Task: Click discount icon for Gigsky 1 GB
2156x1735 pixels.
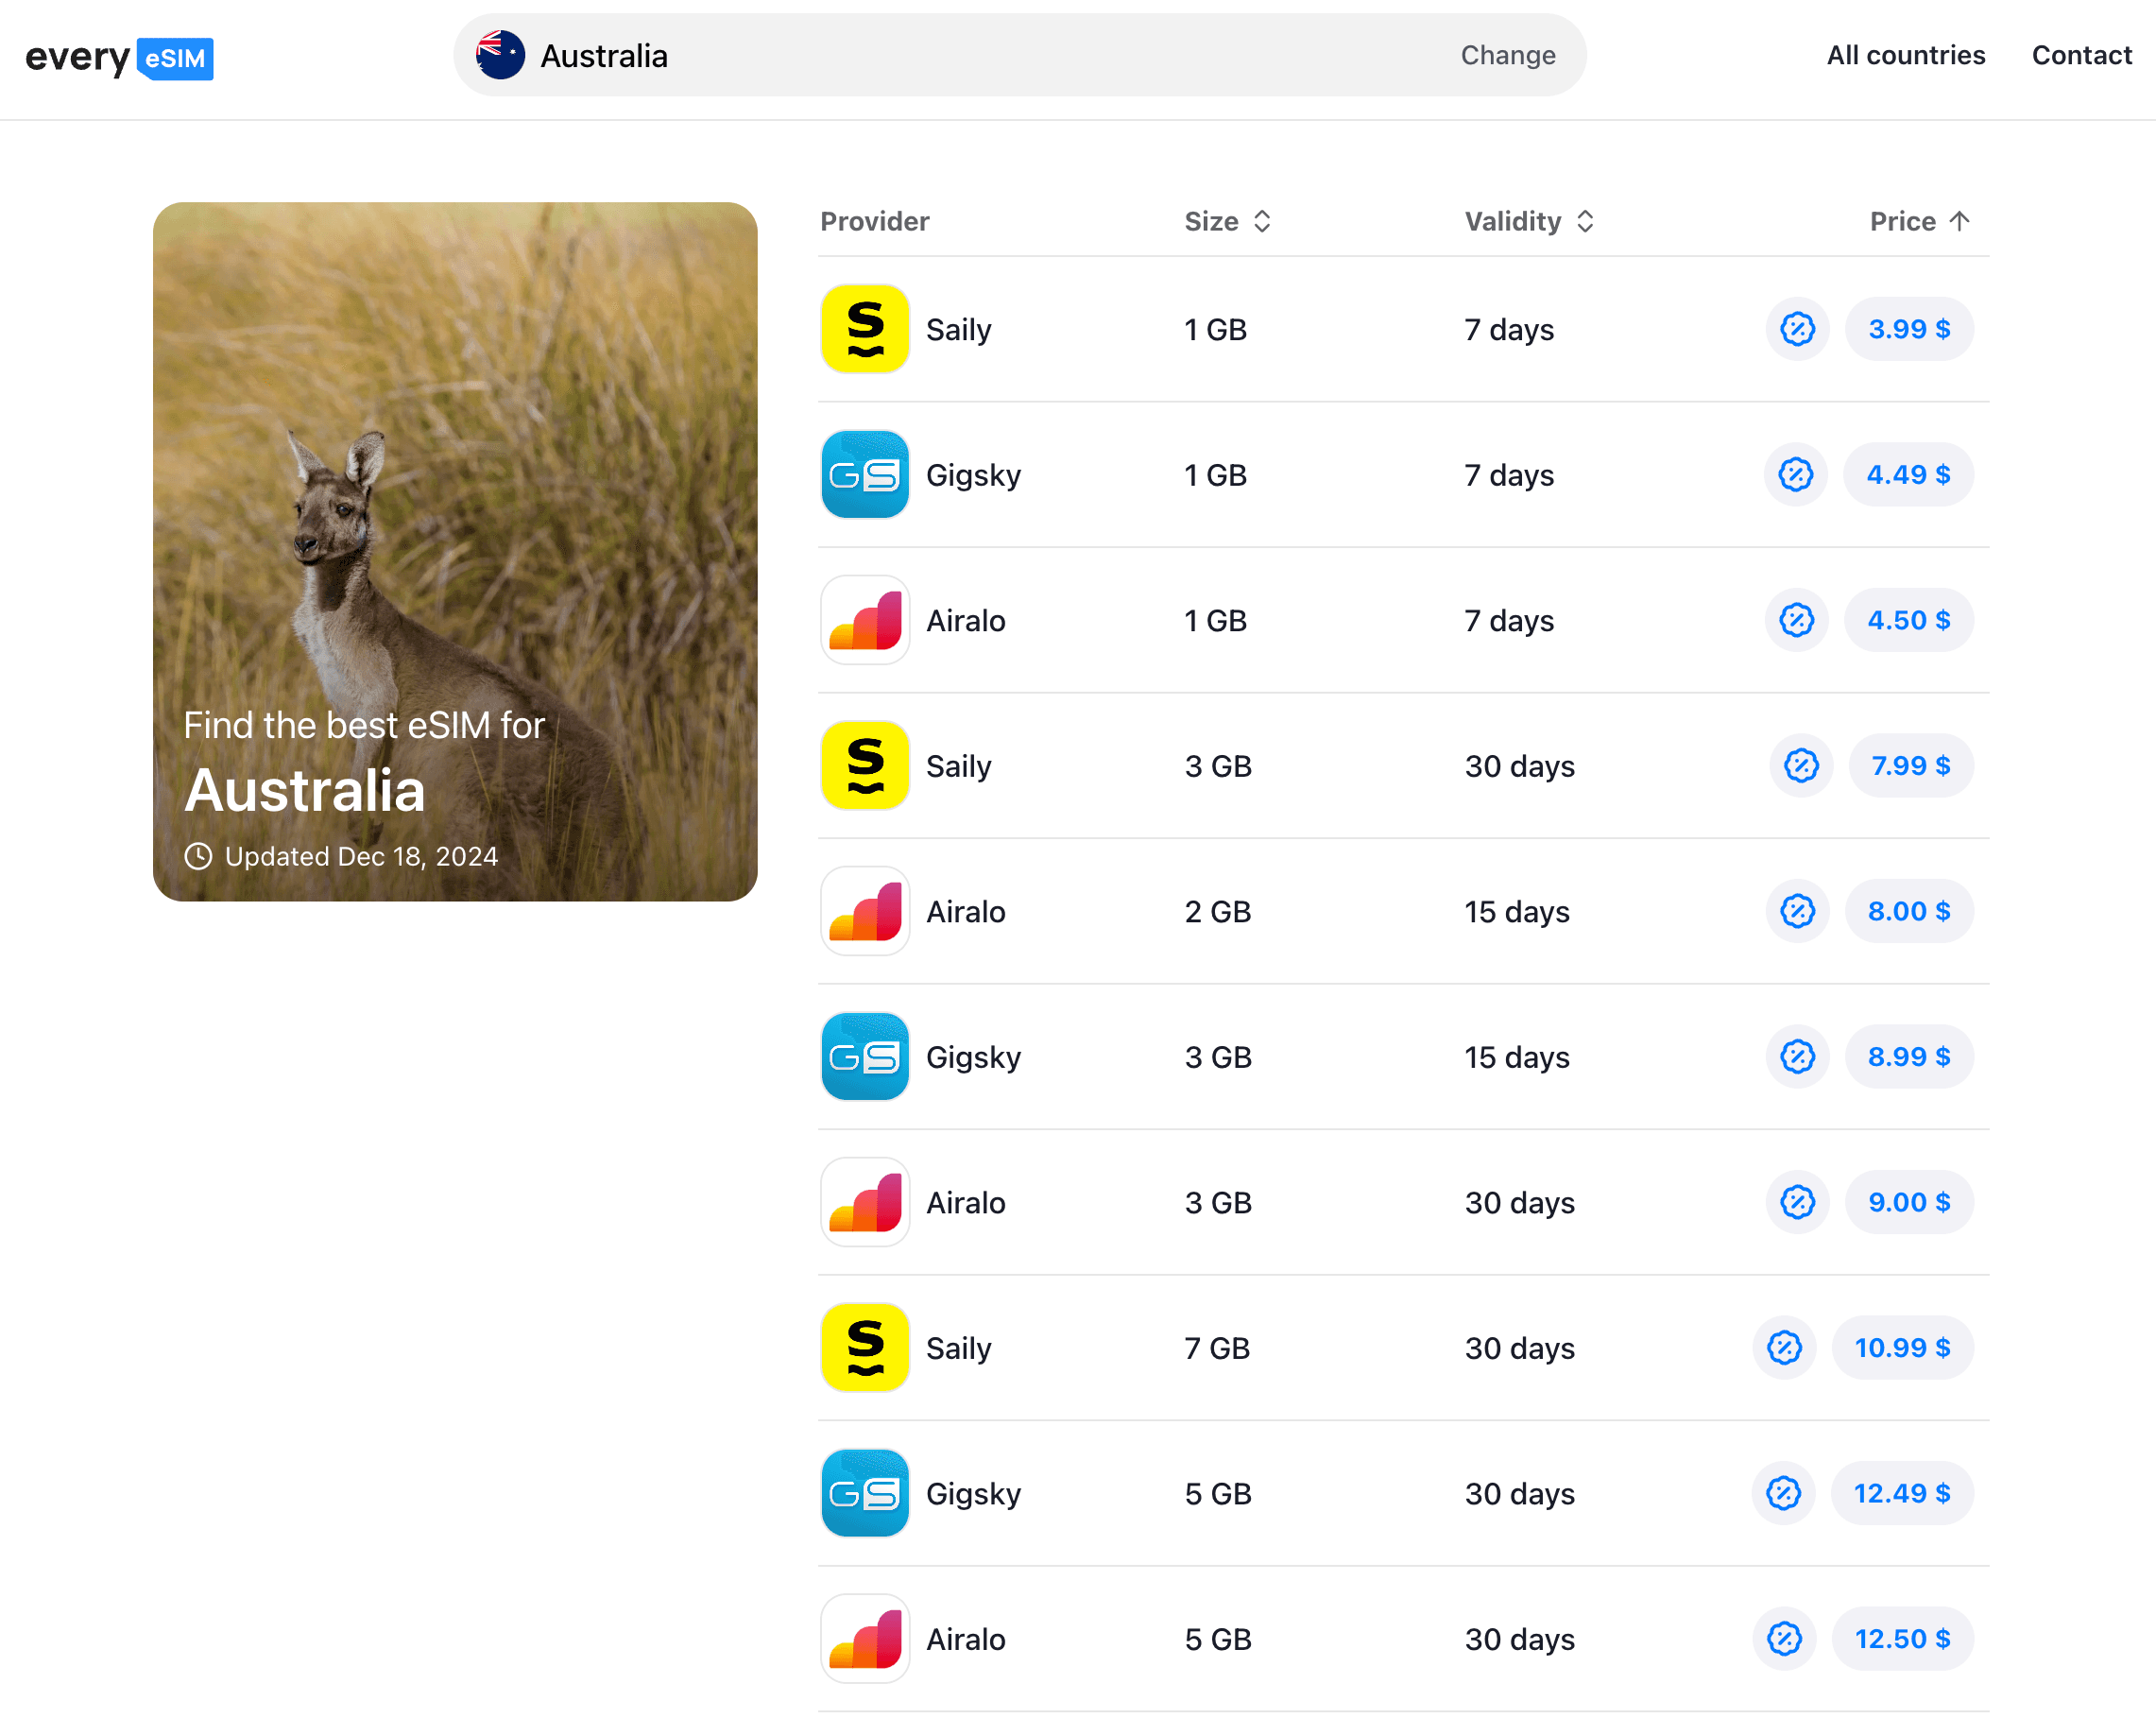Action: (x=1795, y=475)
